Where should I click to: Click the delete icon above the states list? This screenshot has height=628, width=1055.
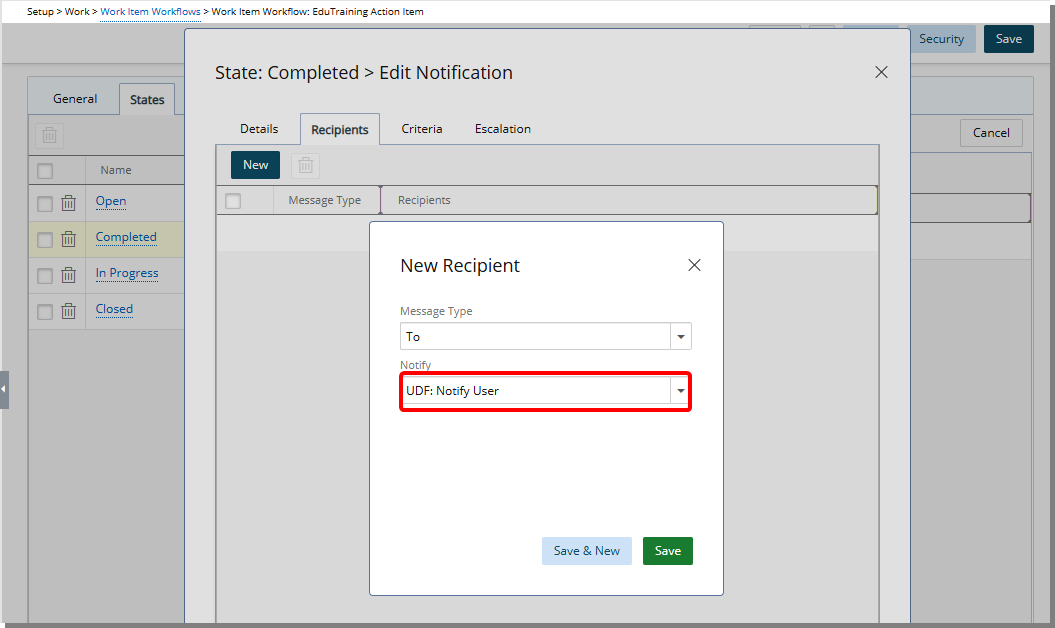pyautogui.click(x=49, y=135)
